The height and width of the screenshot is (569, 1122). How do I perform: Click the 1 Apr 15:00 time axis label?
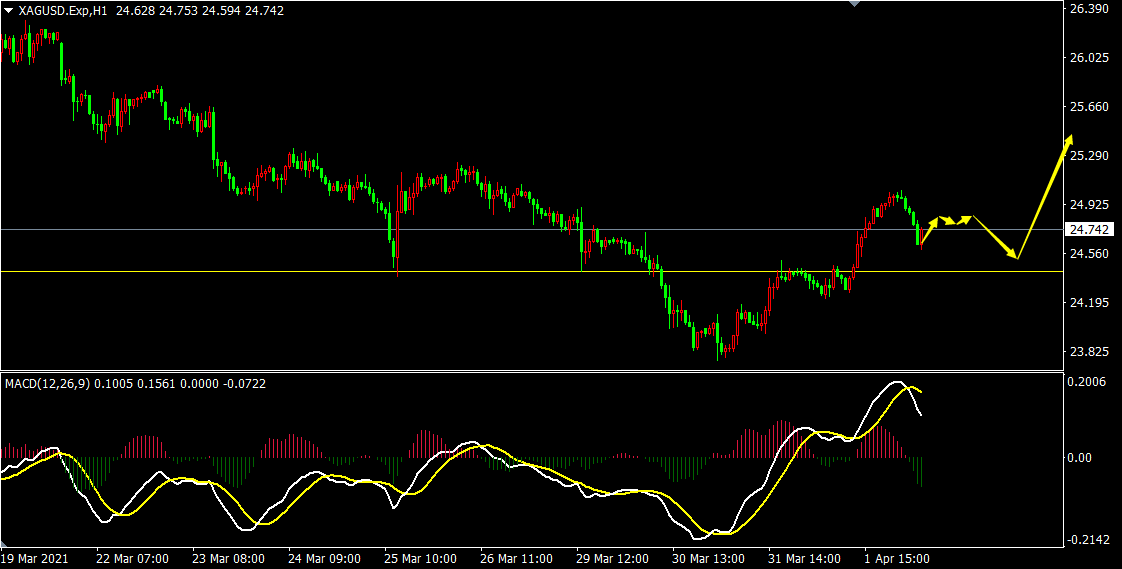click(897, 558)
